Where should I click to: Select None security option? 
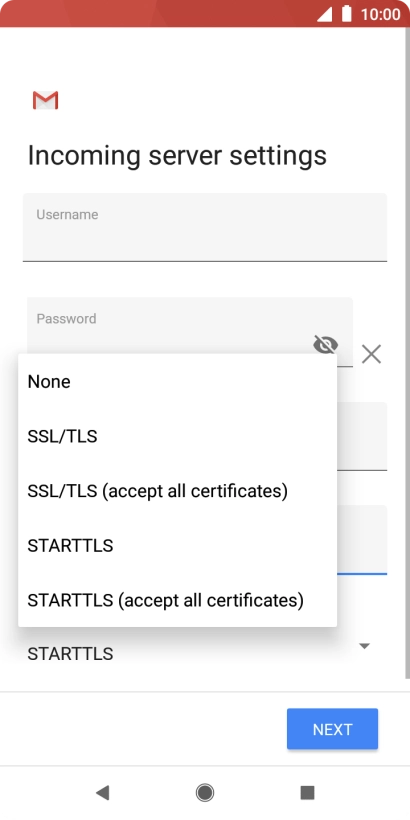click(177, 382)
